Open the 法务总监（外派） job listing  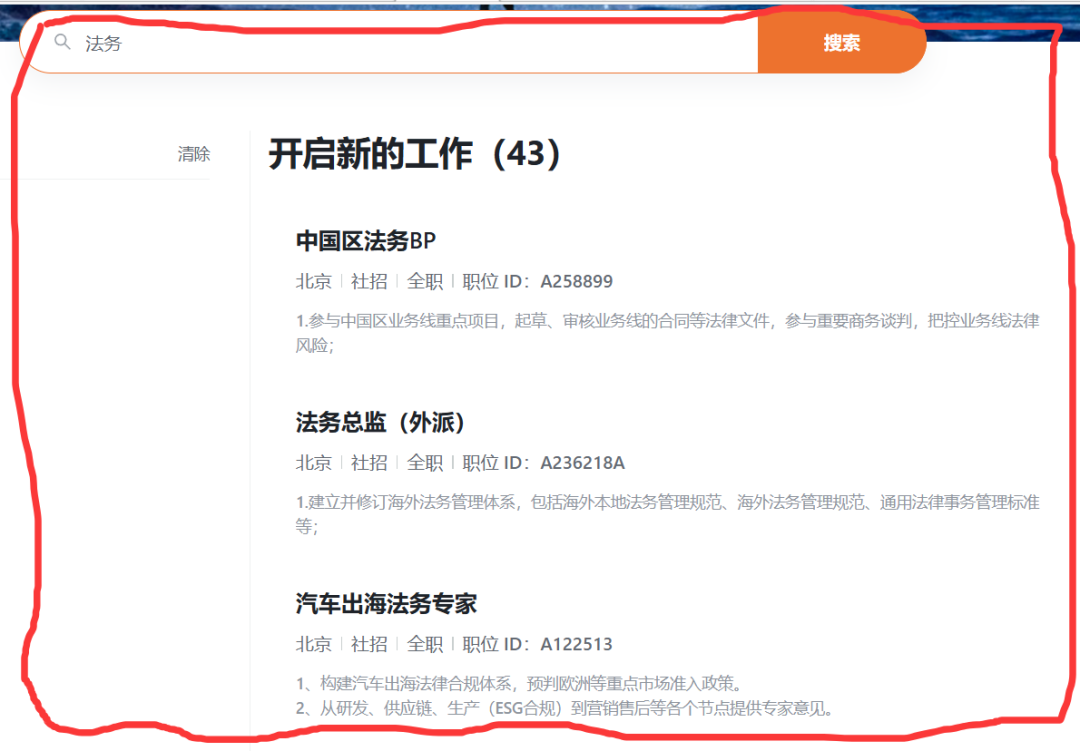[x=381, y=423]
